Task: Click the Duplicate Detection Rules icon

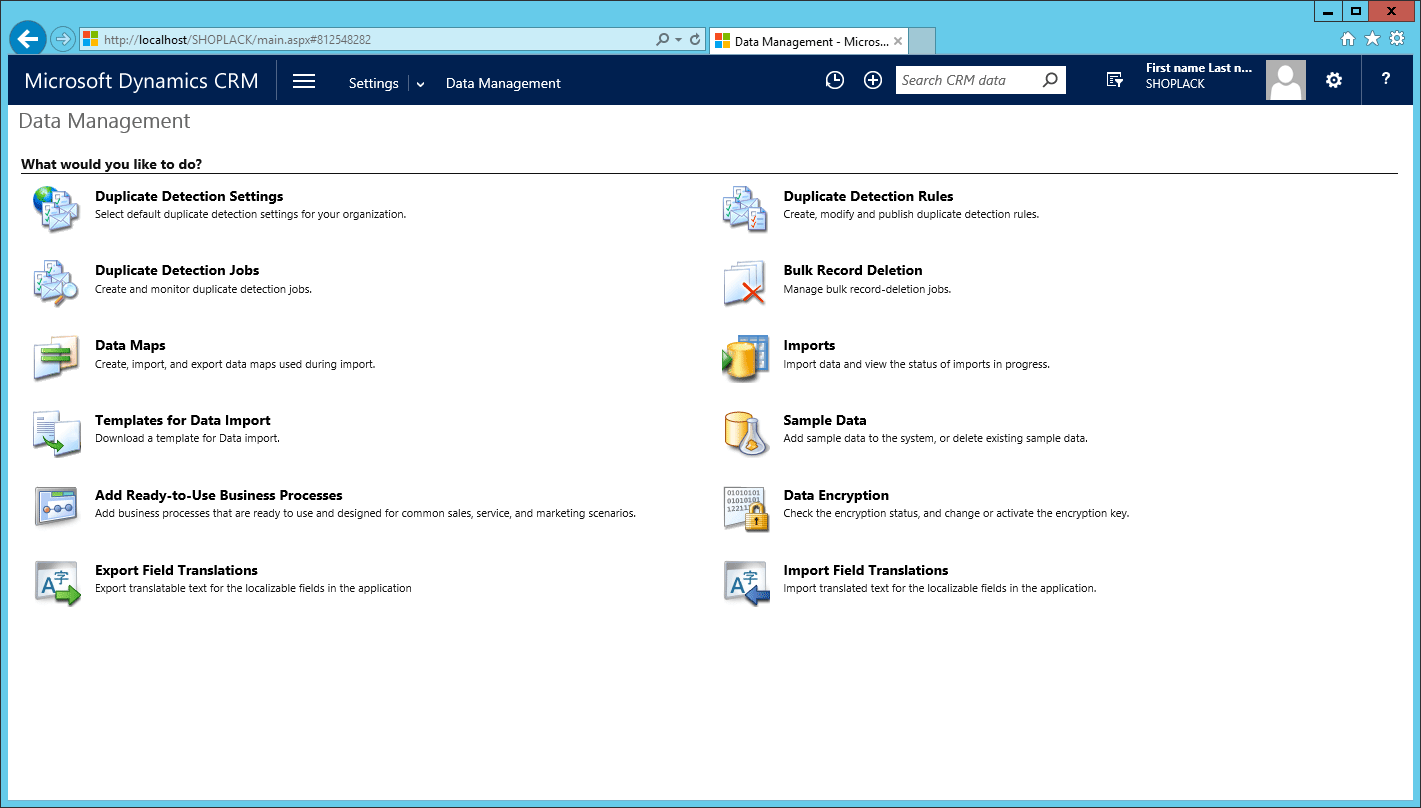Action: point(745,208)
